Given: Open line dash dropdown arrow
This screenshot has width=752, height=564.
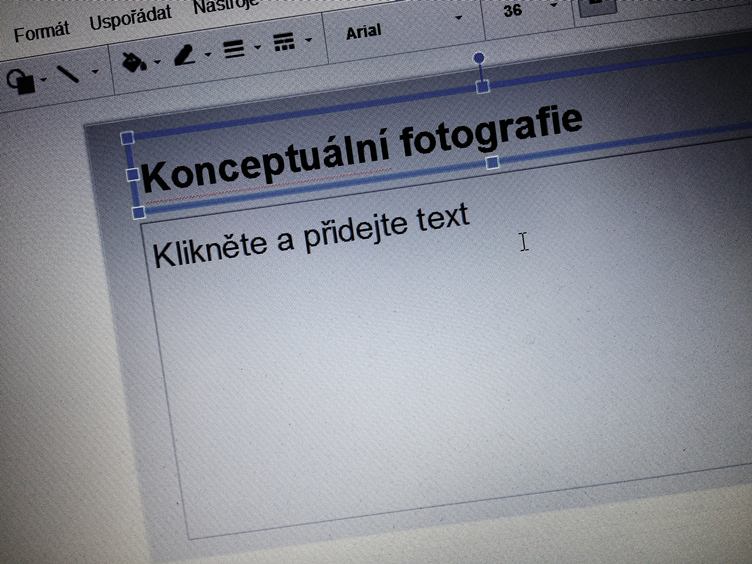Looking at the screenshot, I should point(308,40).
